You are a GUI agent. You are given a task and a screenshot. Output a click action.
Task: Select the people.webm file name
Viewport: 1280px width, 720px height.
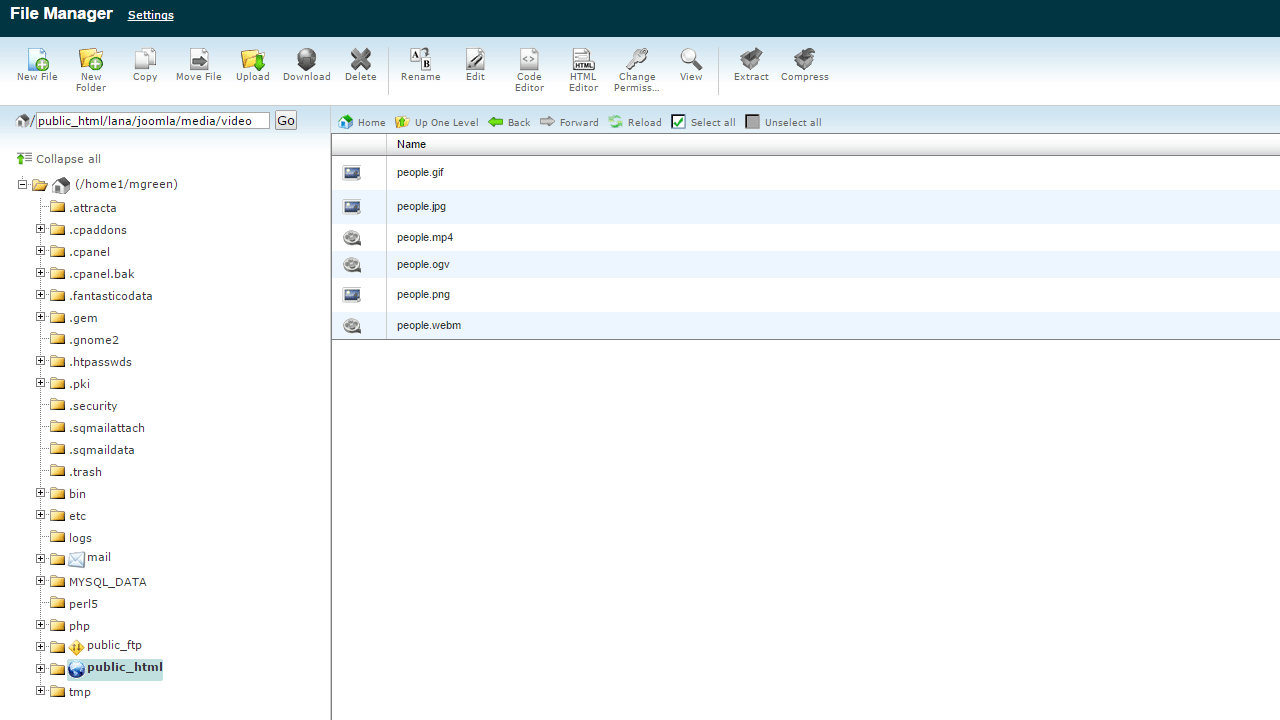pyautogui.click(x=429, y=326)
